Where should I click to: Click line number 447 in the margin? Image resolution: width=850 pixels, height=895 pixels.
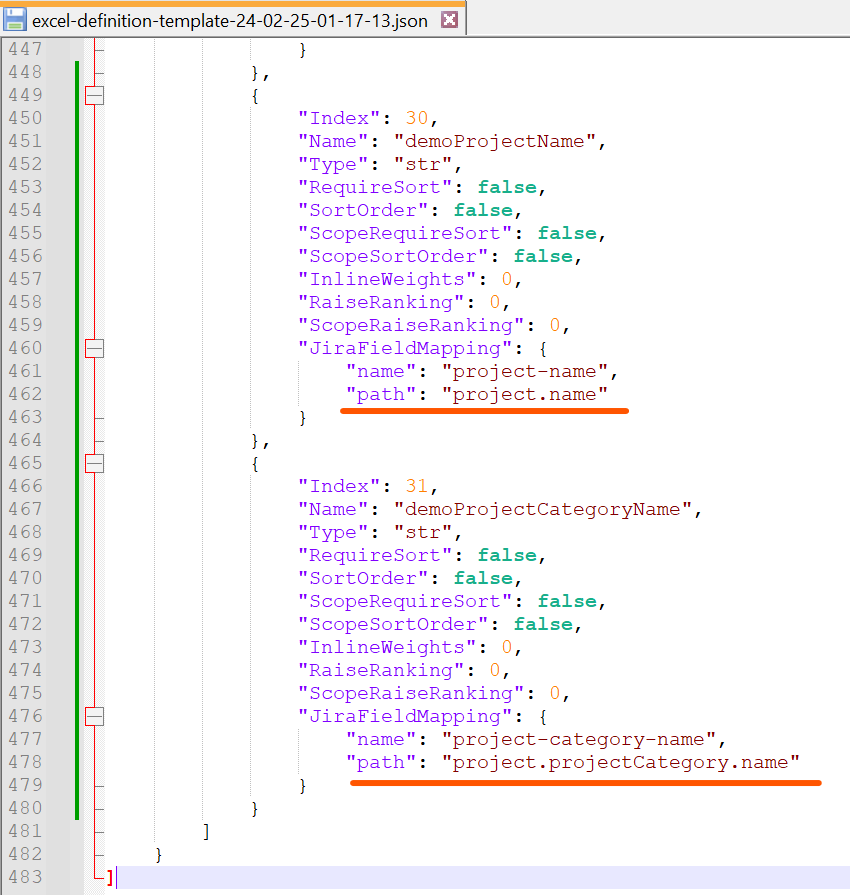click(25, 49)
